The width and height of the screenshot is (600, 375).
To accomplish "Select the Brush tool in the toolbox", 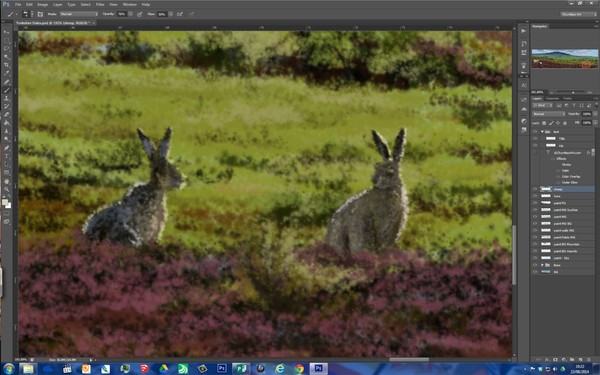I will tap(7, 90).
